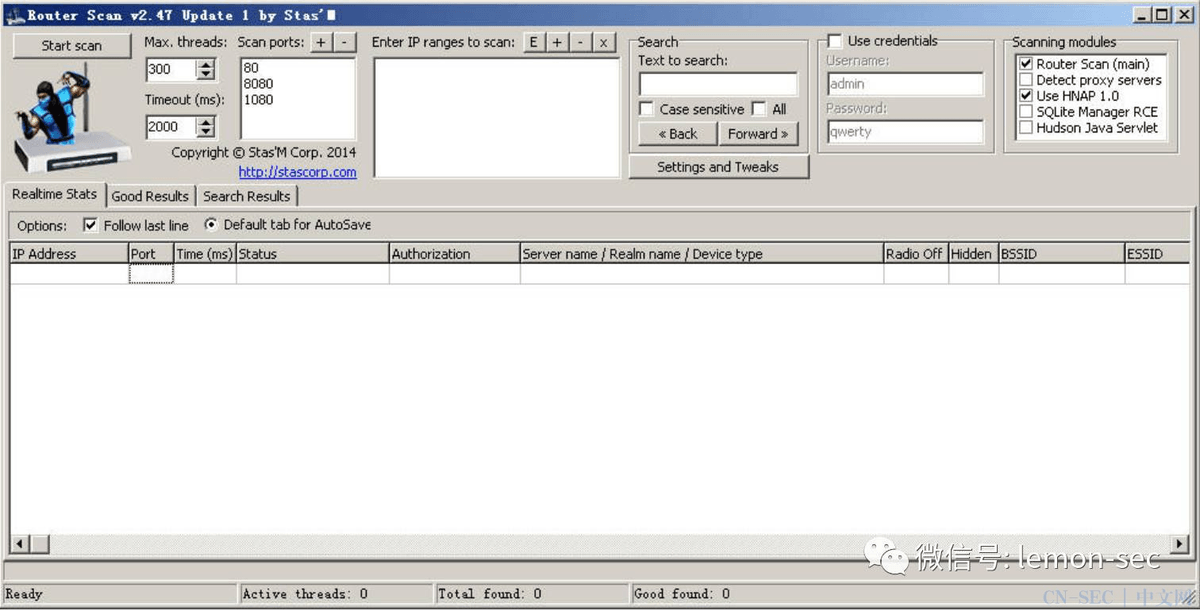Screen dimensions: 1200x610
Task: Click the Ready status text
Action: tap(24, 594)
